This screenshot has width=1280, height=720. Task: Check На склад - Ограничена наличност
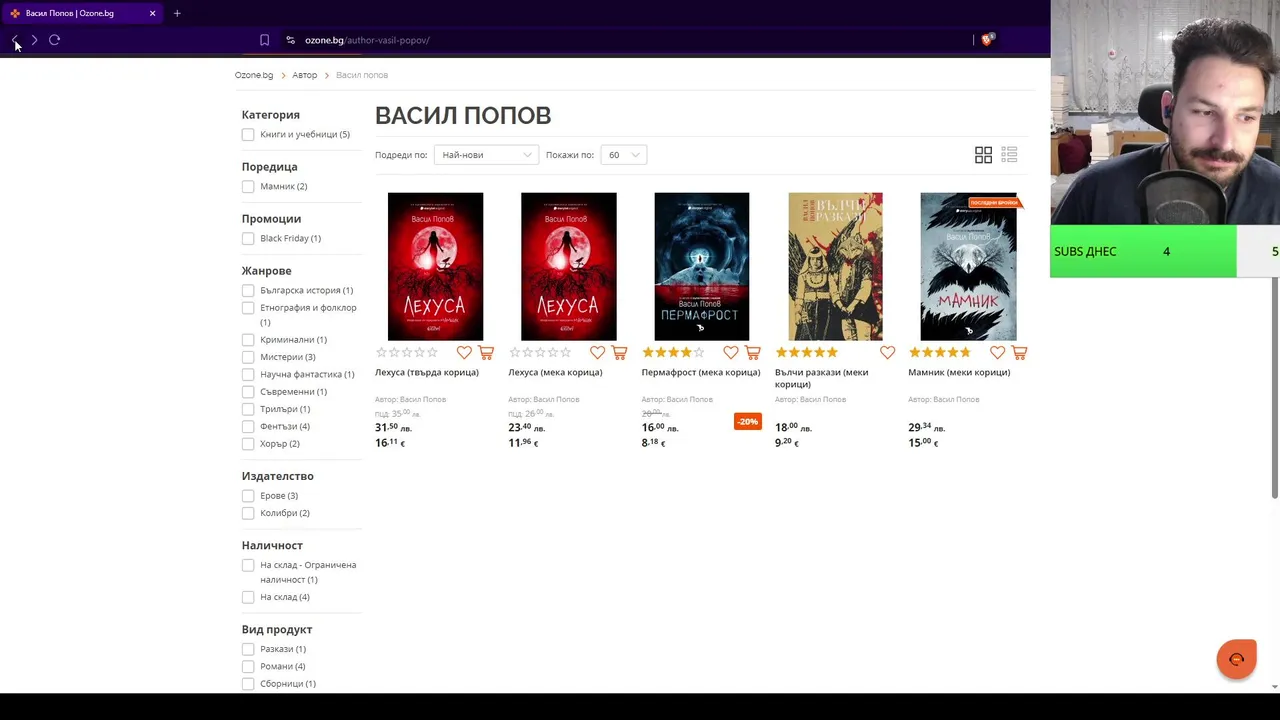coord(248,565)
